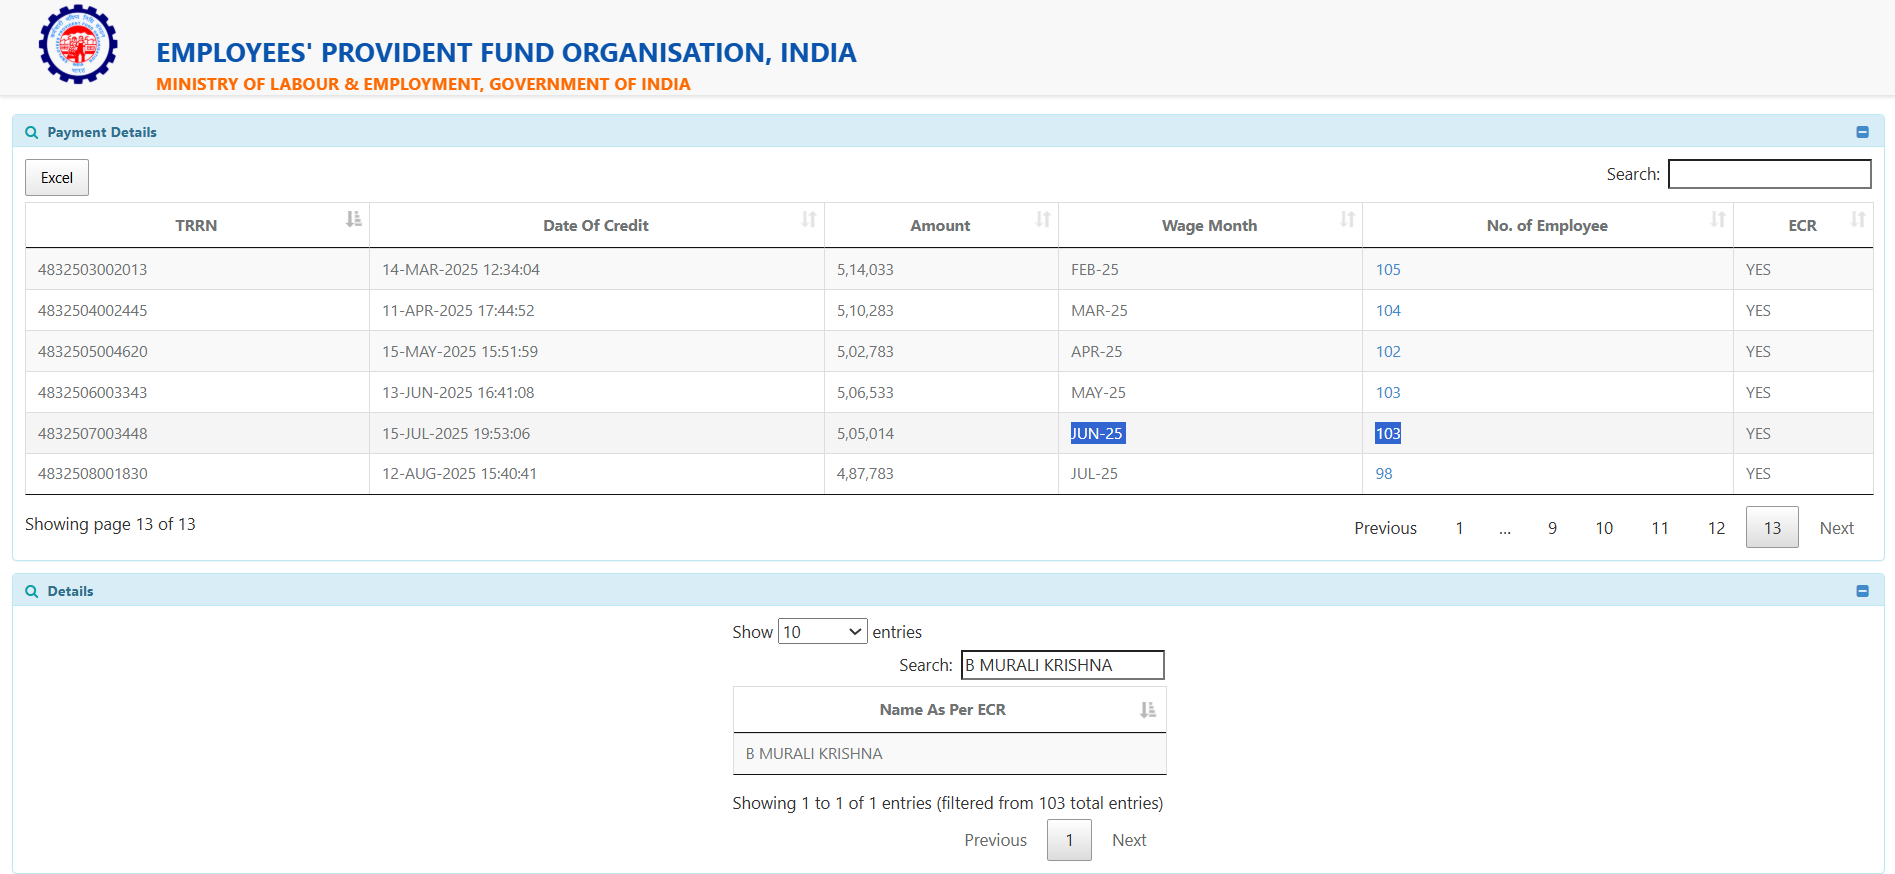Screen dimensions: 1895x874
Task: Go to page 9 of payments
Action: 1552,528
